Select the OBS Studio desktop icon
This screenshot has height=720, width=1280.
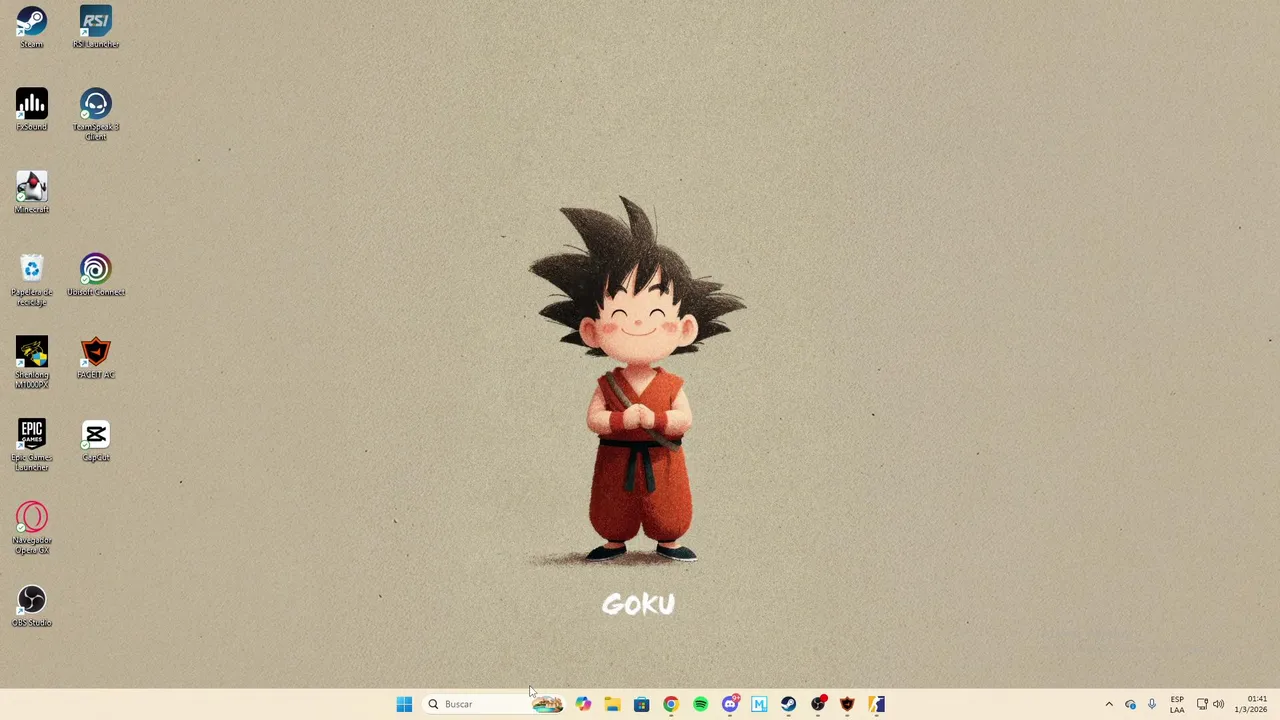31,606
